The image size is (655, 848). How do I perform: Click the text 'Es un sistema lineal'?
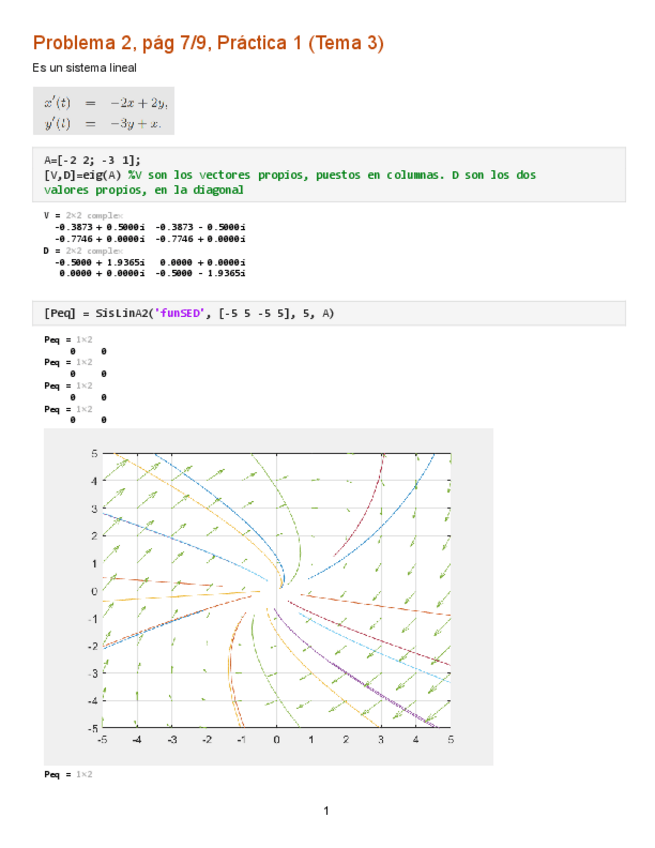click(85, 68)
